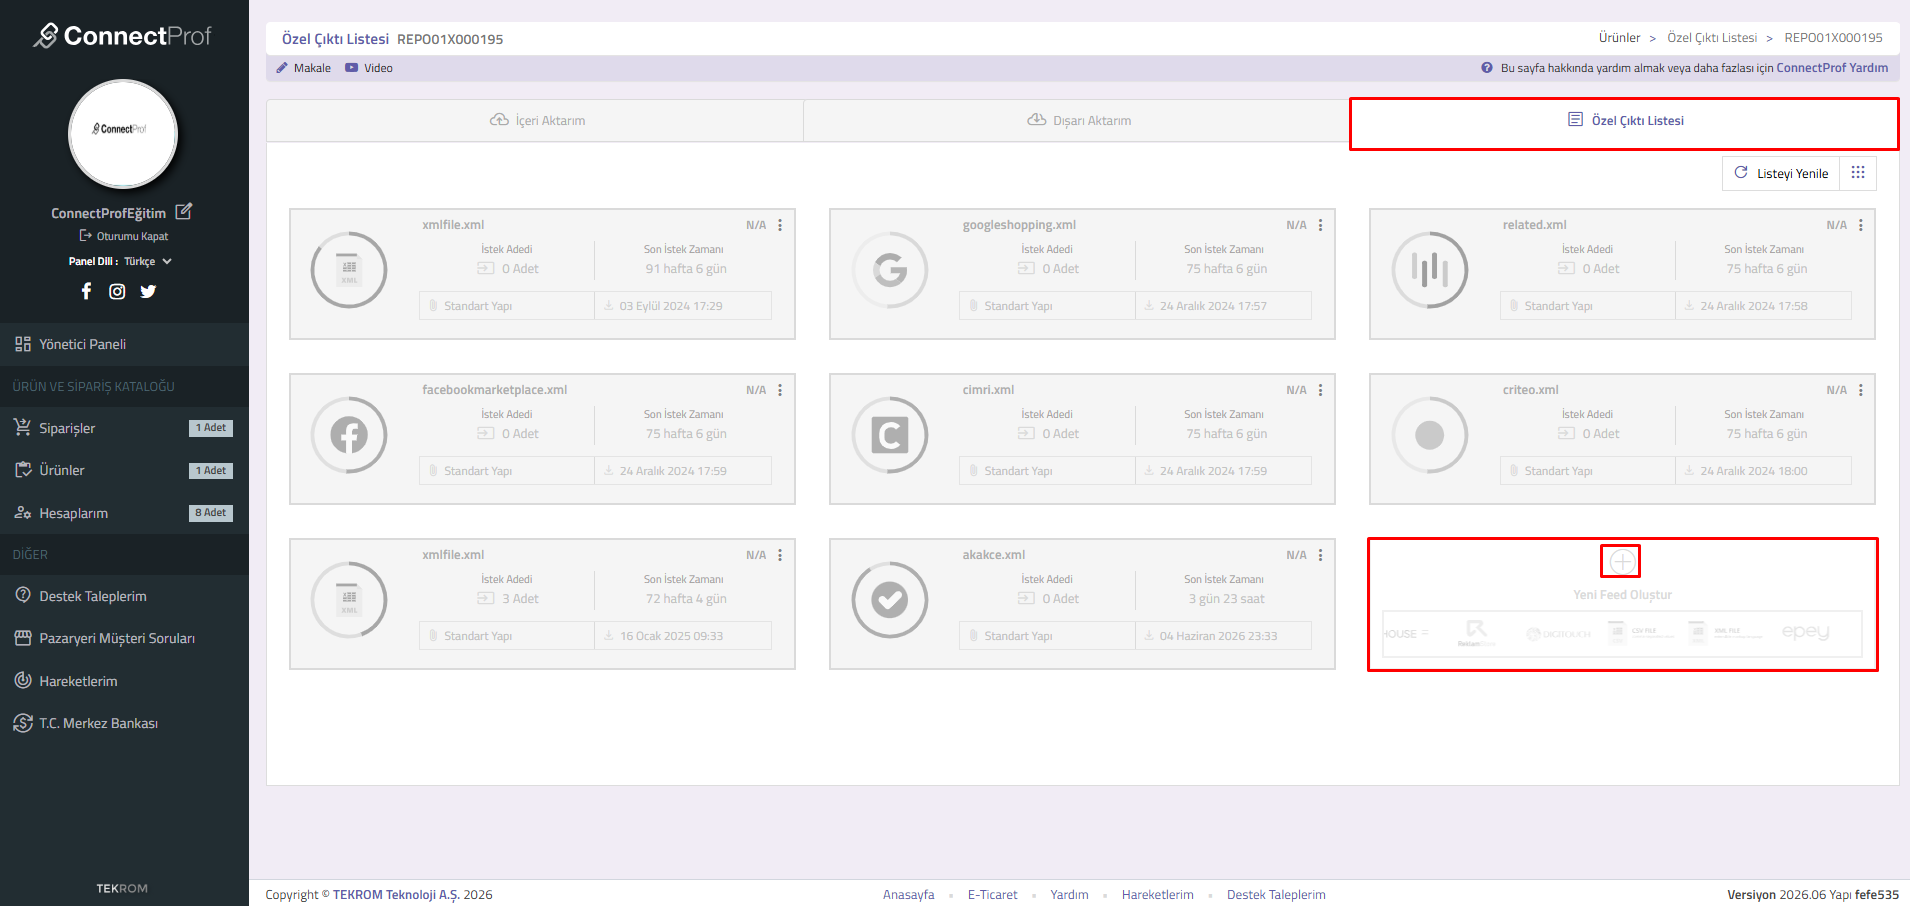
Task: Click the googleshopping.xml file name
Action: click(1019, 225)
